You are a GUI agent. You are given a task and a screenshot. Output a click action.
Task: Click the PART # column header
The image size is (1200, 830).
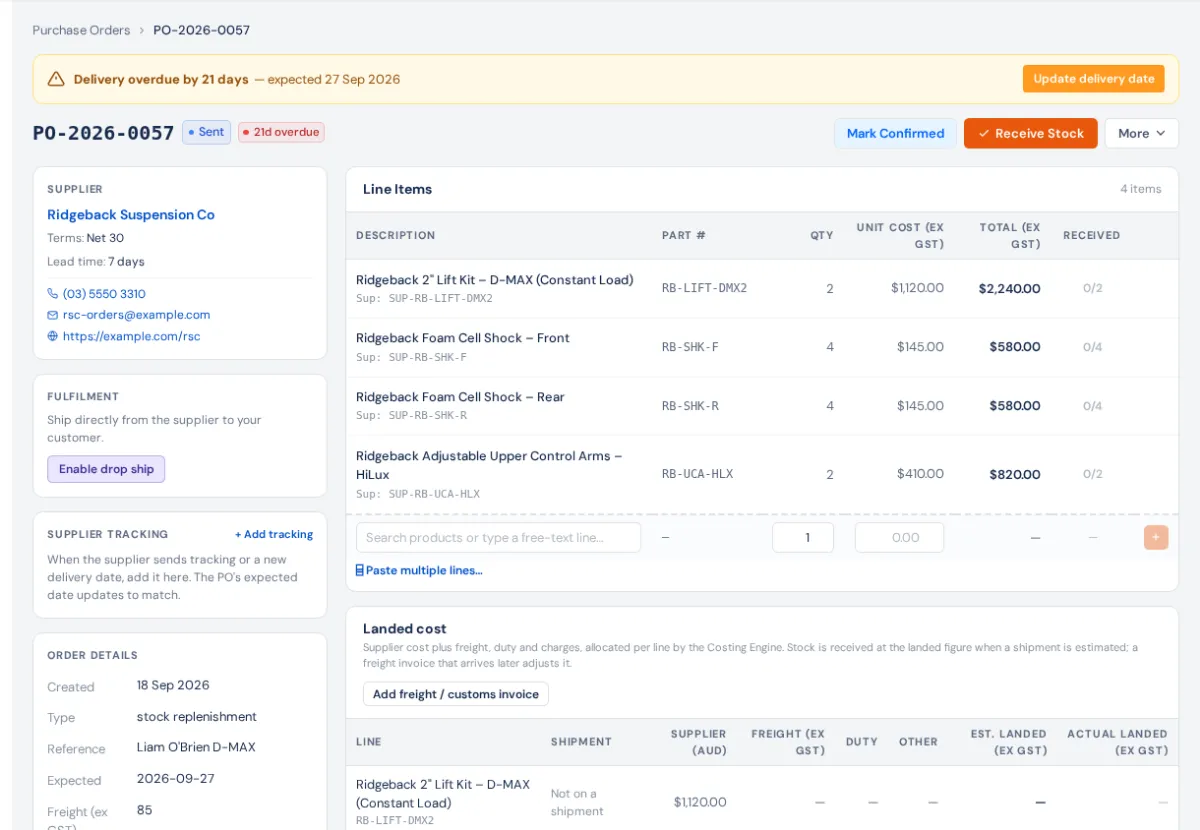pyautogui.click(x=684, y=236)
